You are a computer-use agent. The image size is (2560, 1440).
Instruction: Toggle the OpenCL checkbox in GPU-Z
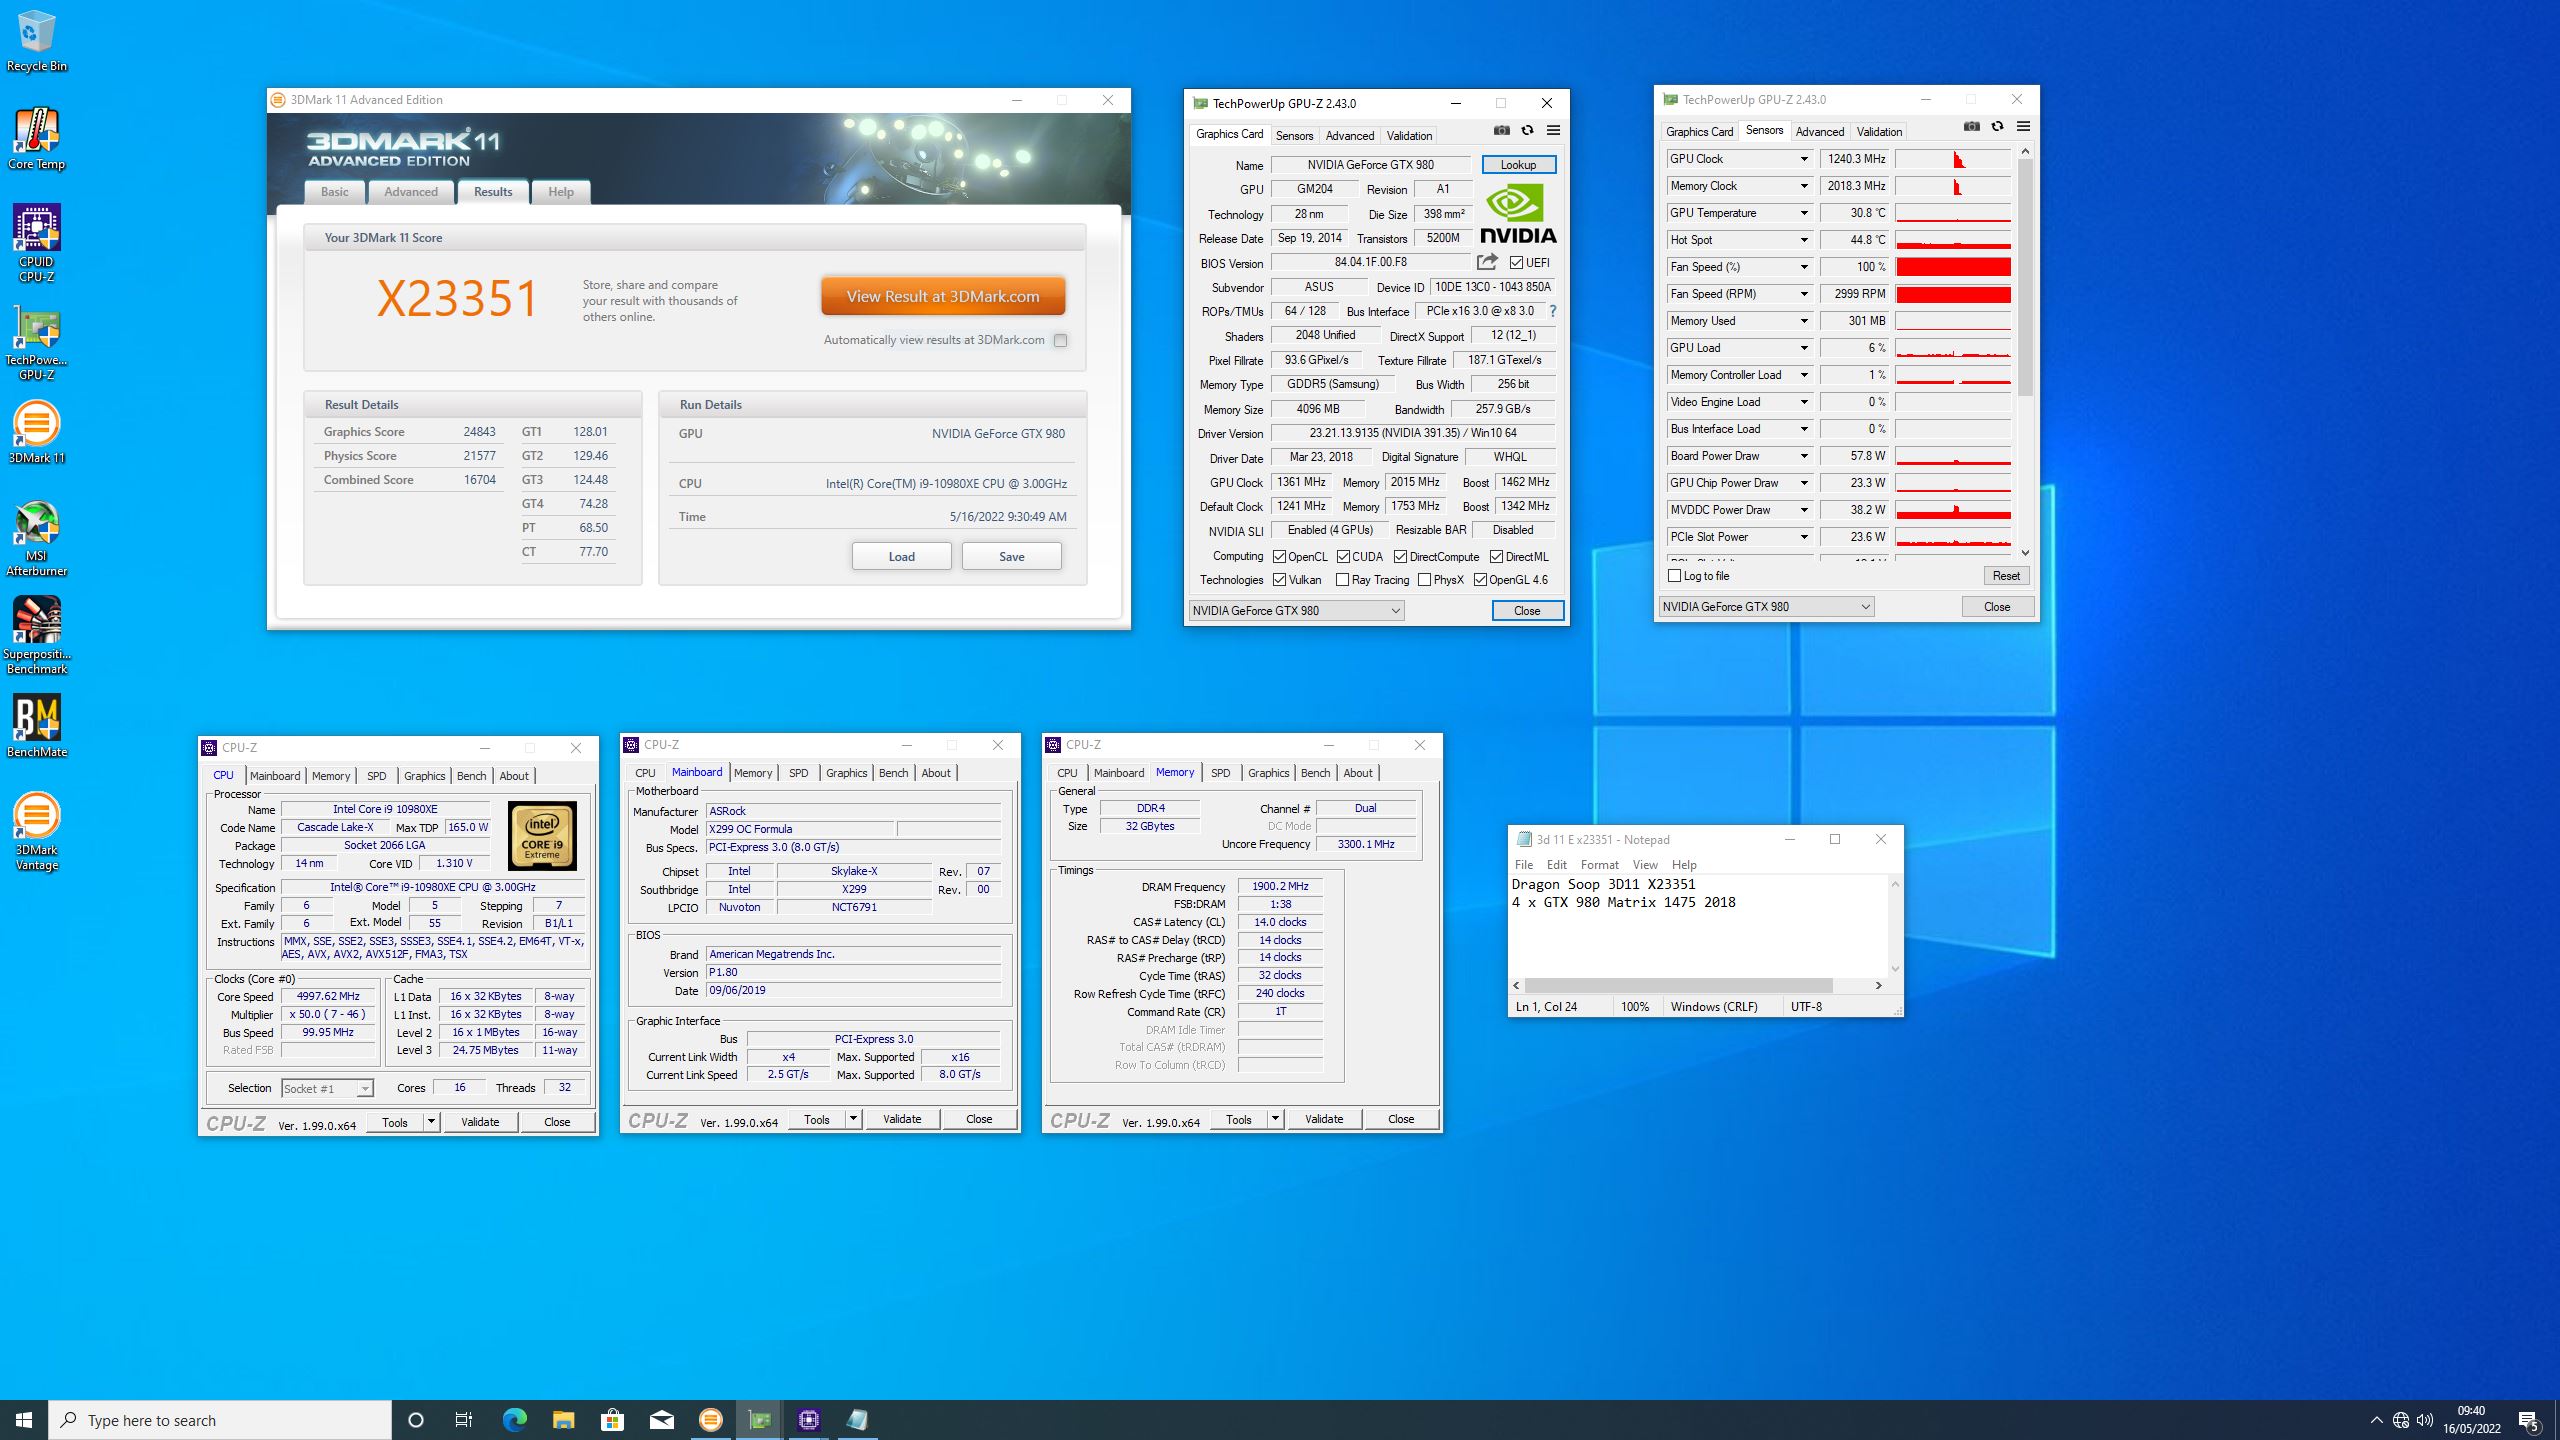[1279, 557]
